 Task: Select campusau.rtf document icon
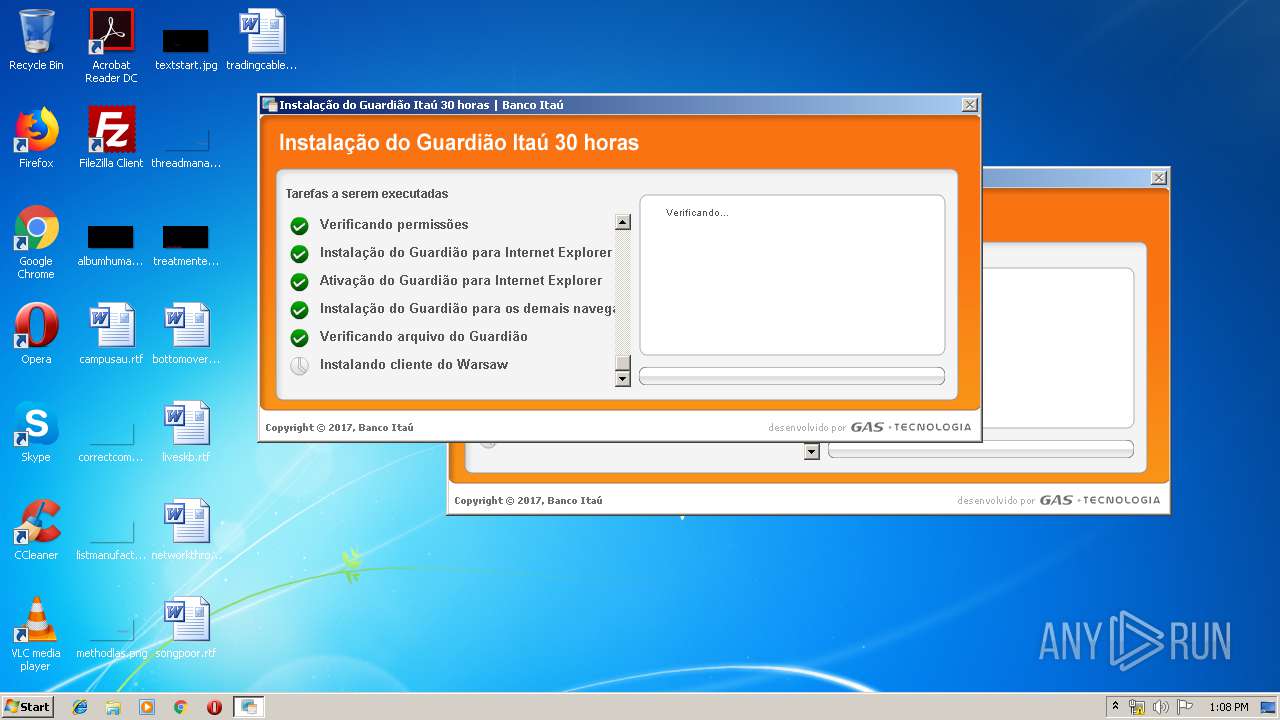pyautogui.click(x=111, y=334)
